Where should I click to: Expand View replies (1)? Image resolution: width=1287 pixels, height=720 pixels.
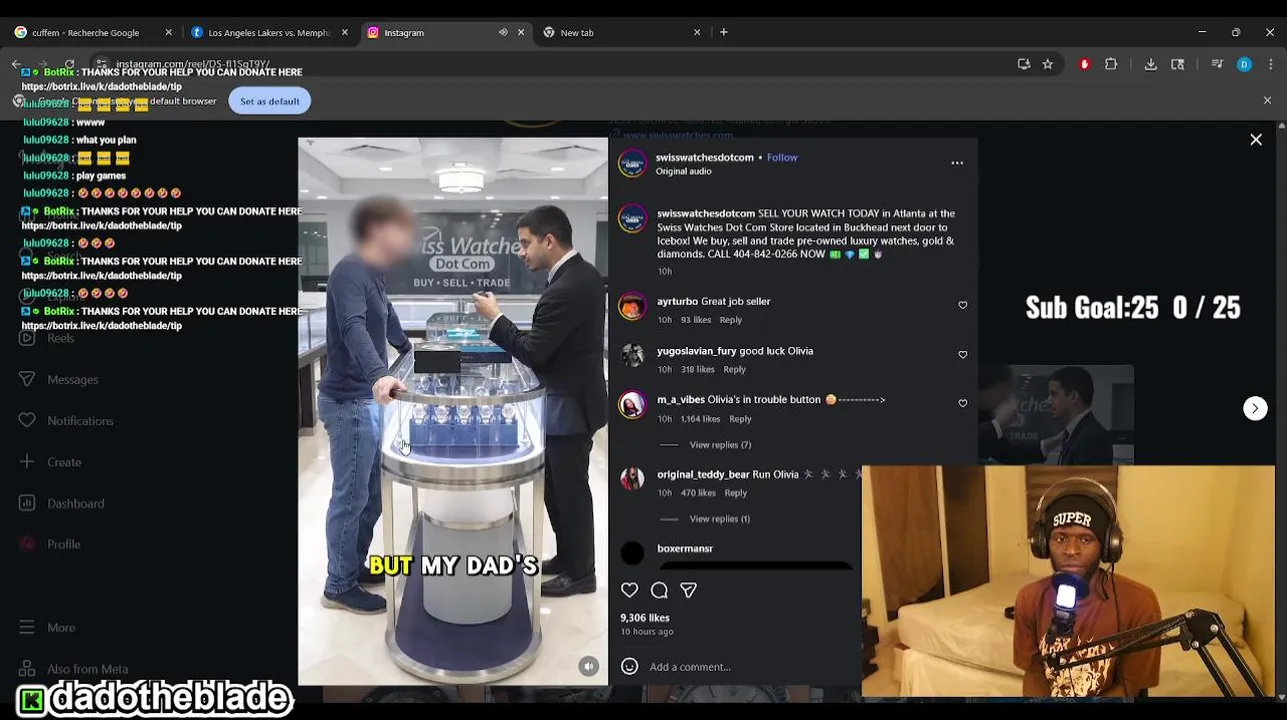(719, 519)
